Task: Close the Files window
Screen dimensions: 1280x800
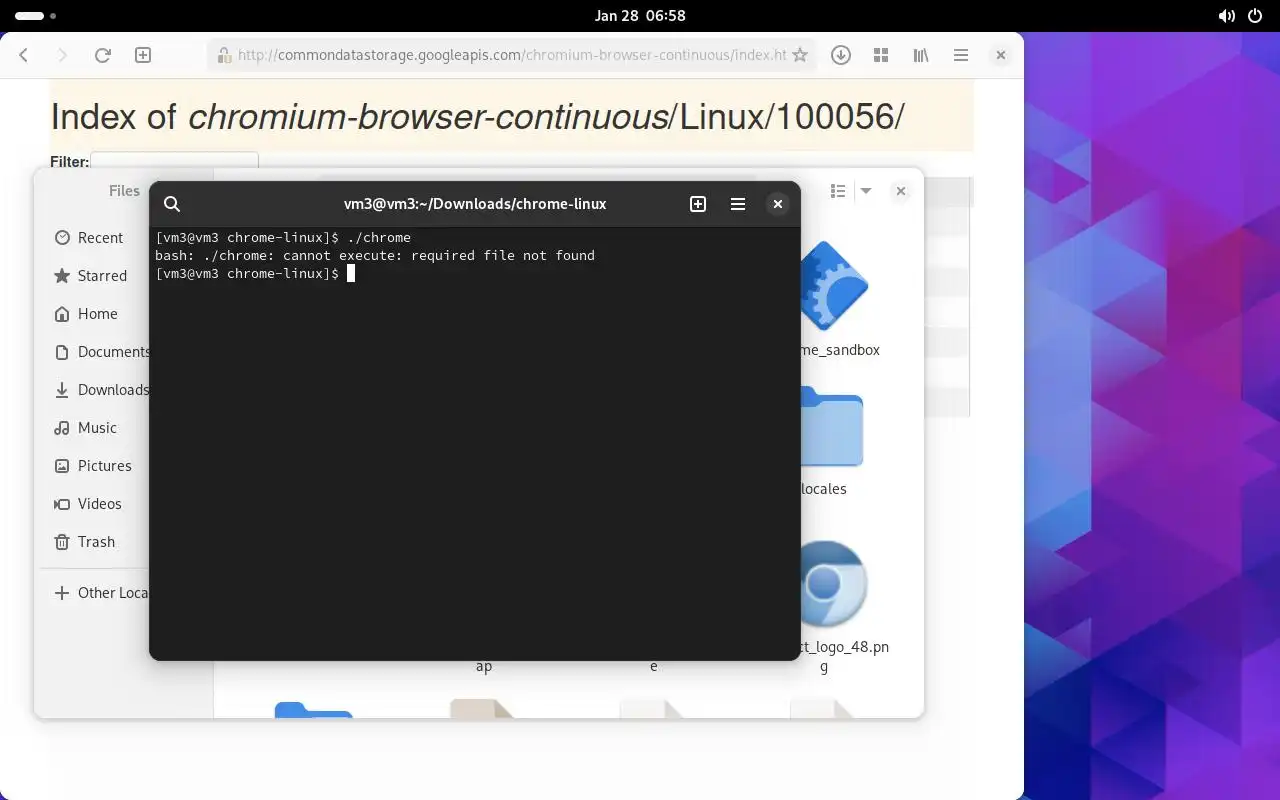Action: [900, 191]
